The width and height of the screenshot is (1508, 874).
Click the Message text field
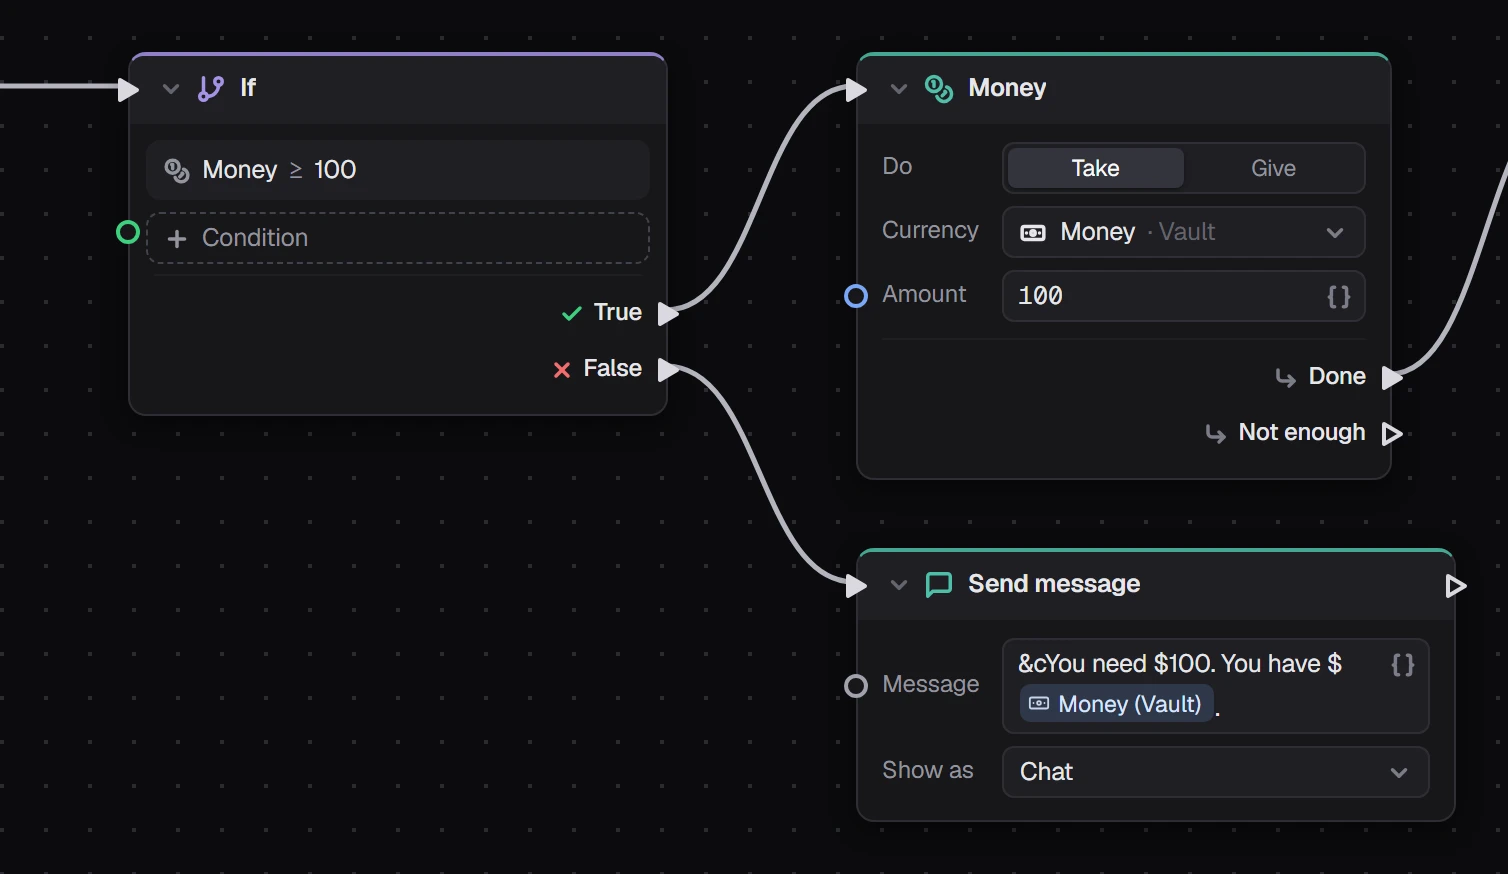pyautogui.click(x=1216, y=686)
